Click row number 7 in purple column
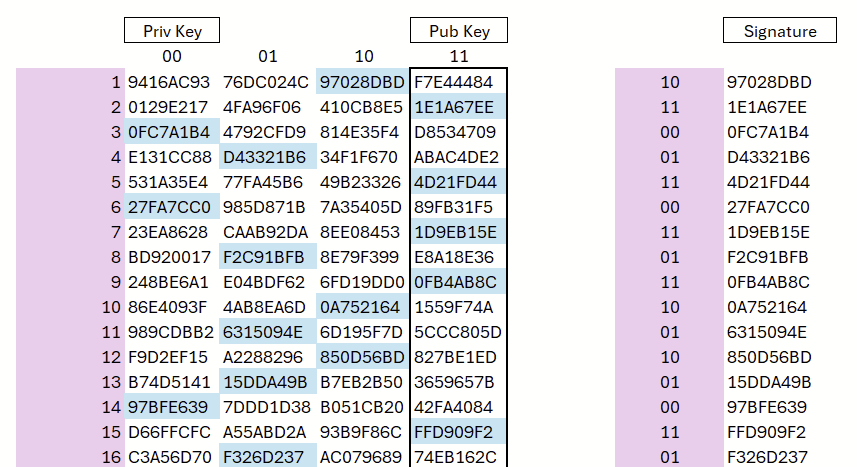Screen dimensions: 857x467 coord(115,232)
